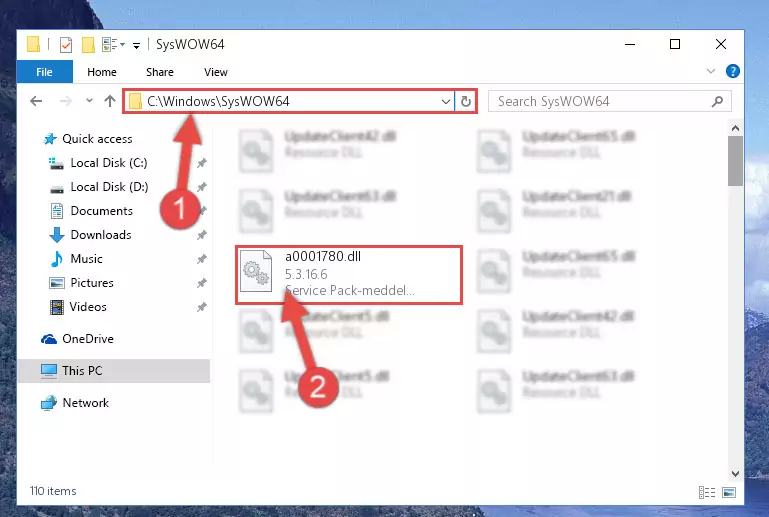
Task: Select the a0001780.dll file
Action: (x=349, y=275)
